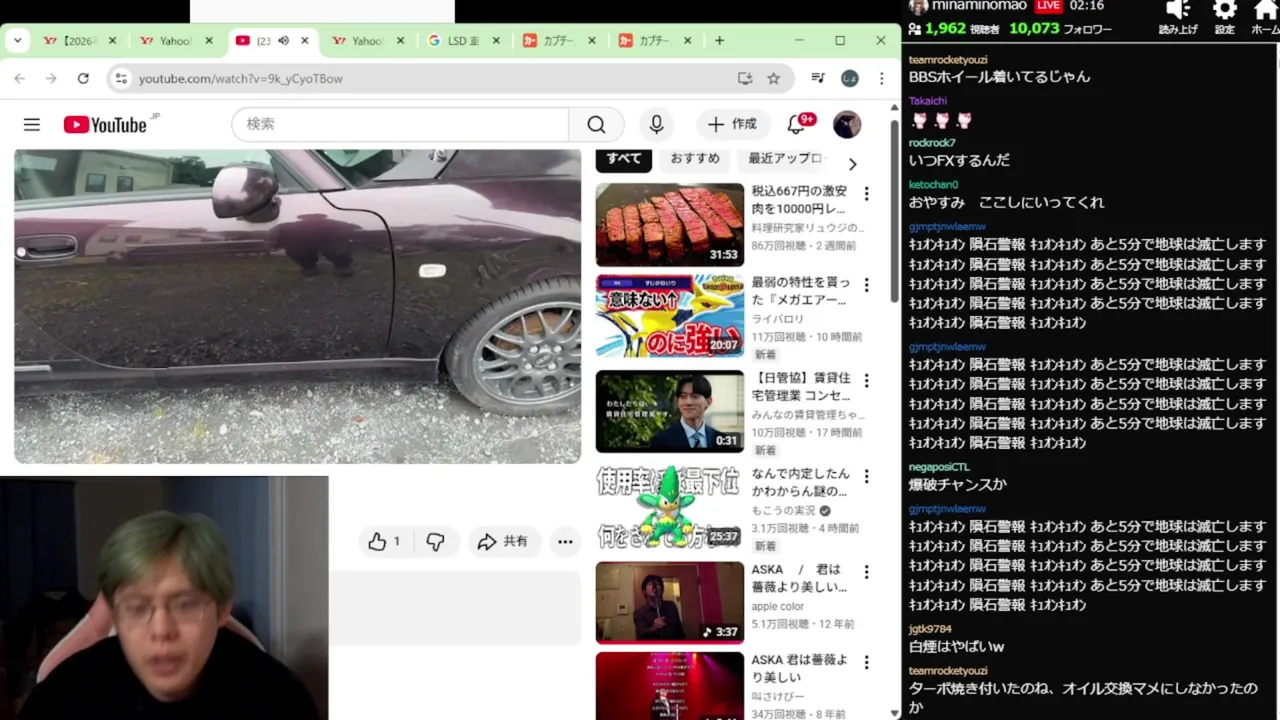This screenshot has height=720, width=1280.
Task: Open options for 日管協 video
Action: 867,381
